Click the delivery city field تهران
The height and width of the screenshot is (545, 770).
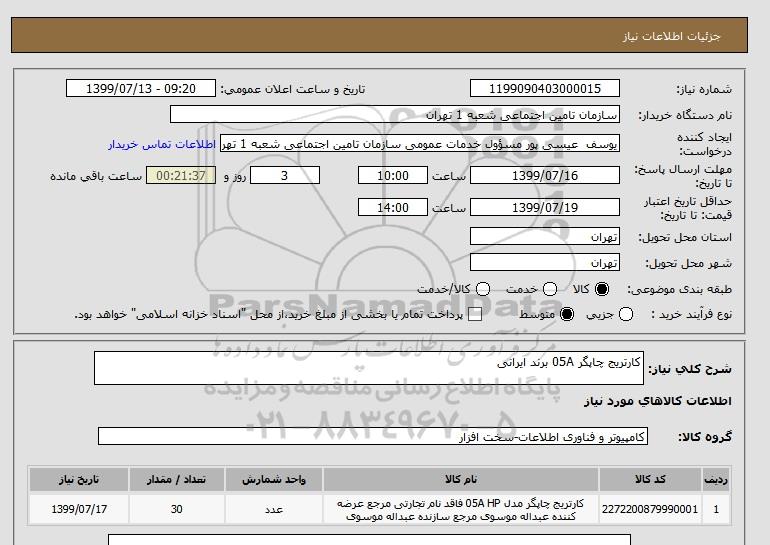pyautogui.click(x=545, y=262)
